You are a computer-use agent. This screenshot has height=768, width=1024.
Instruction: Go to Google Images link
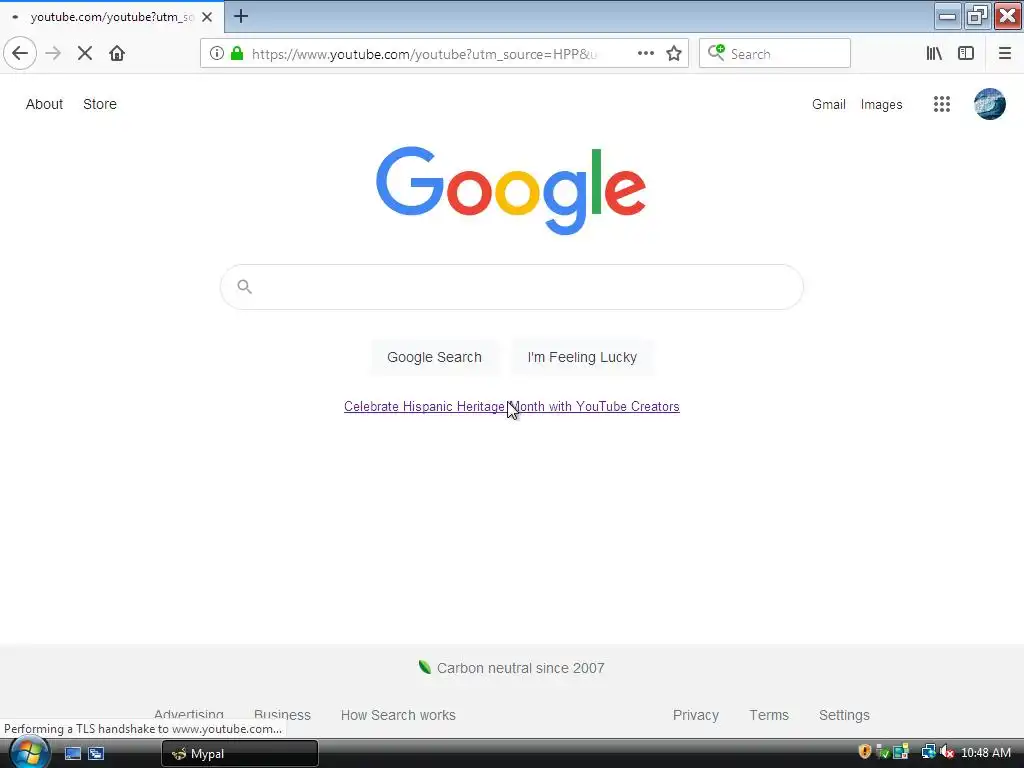tap(881, 104)
